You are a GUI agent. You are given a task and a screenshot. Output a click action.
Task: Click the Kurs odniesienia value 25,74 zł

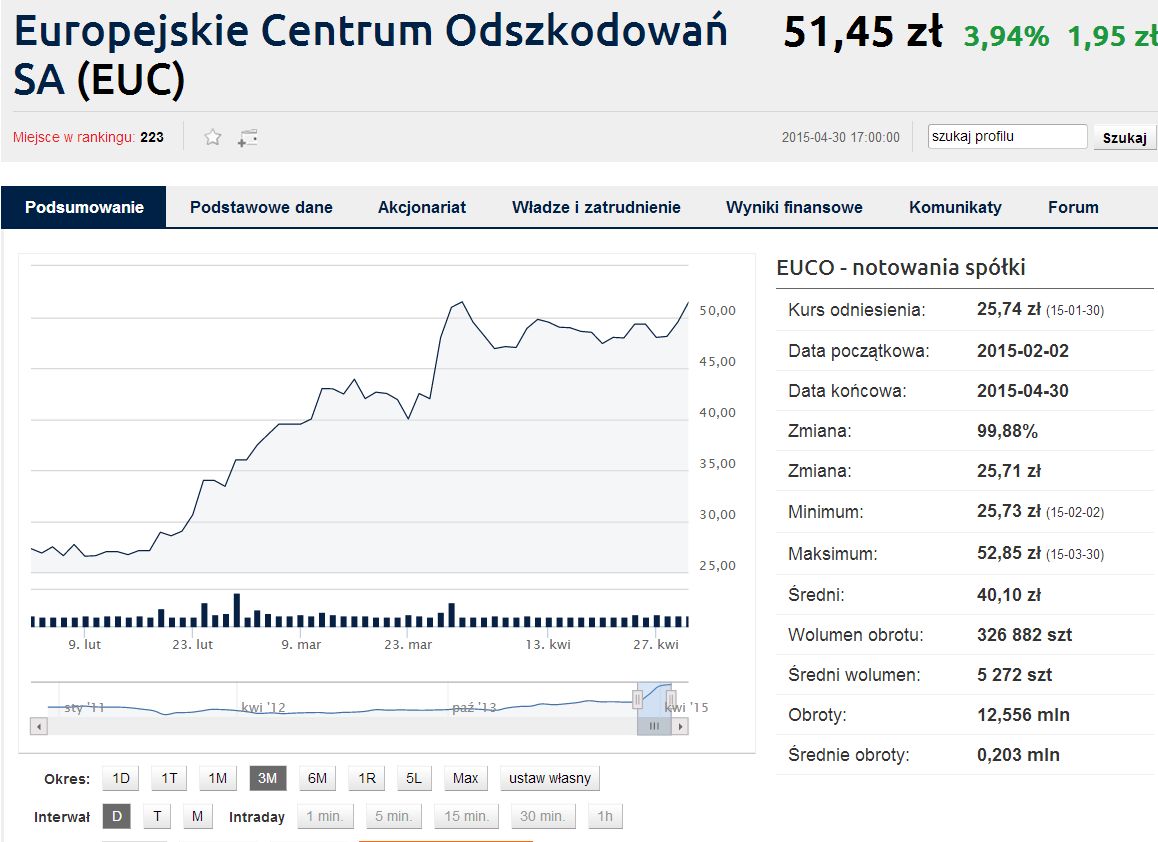(x=1009, y=309)
